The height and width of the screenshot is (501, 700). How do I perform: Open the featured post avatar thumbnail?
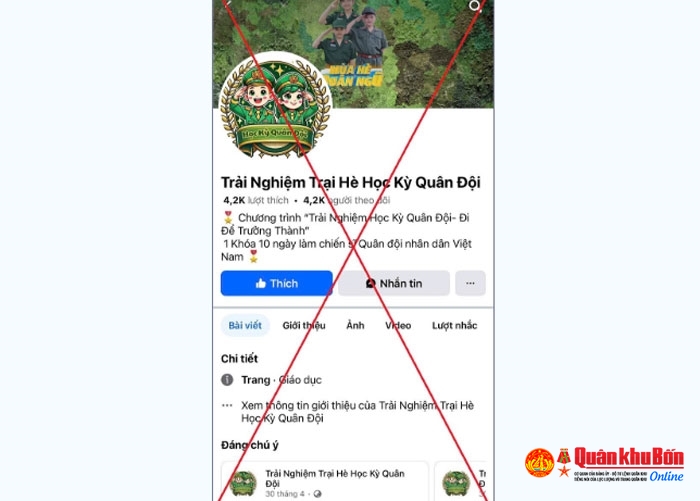coord(243,484)
